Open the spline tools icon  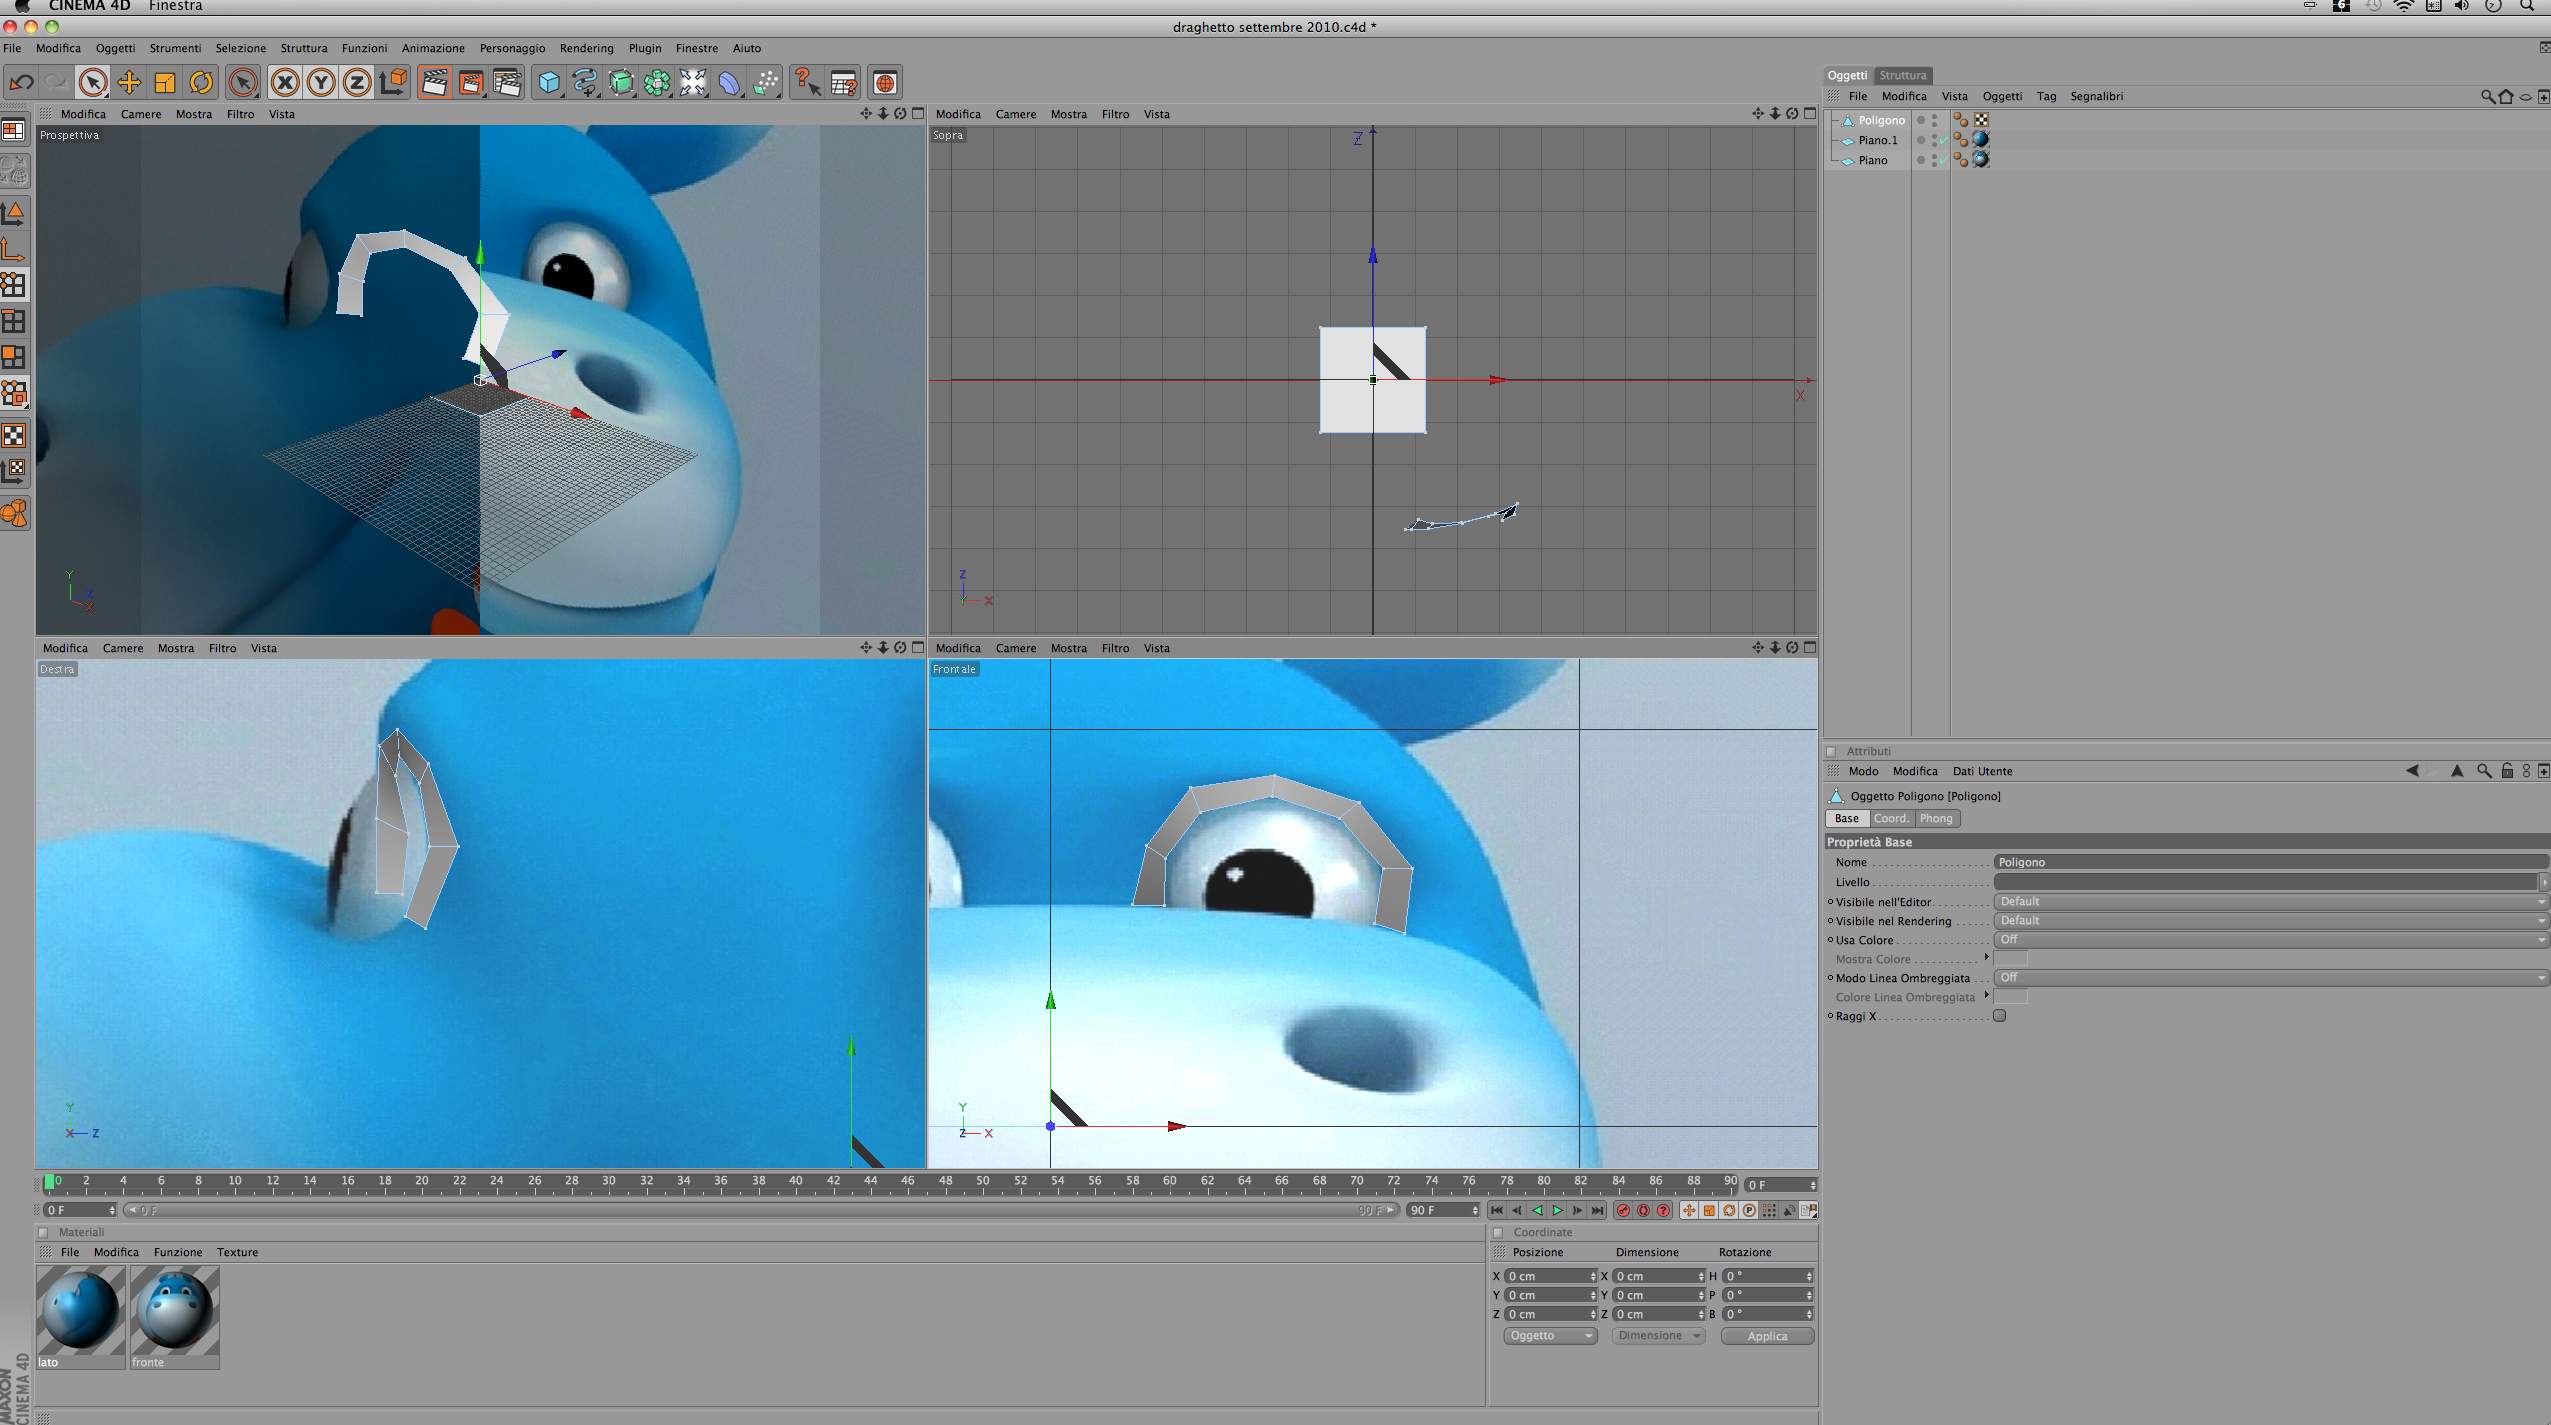[585, 83]
